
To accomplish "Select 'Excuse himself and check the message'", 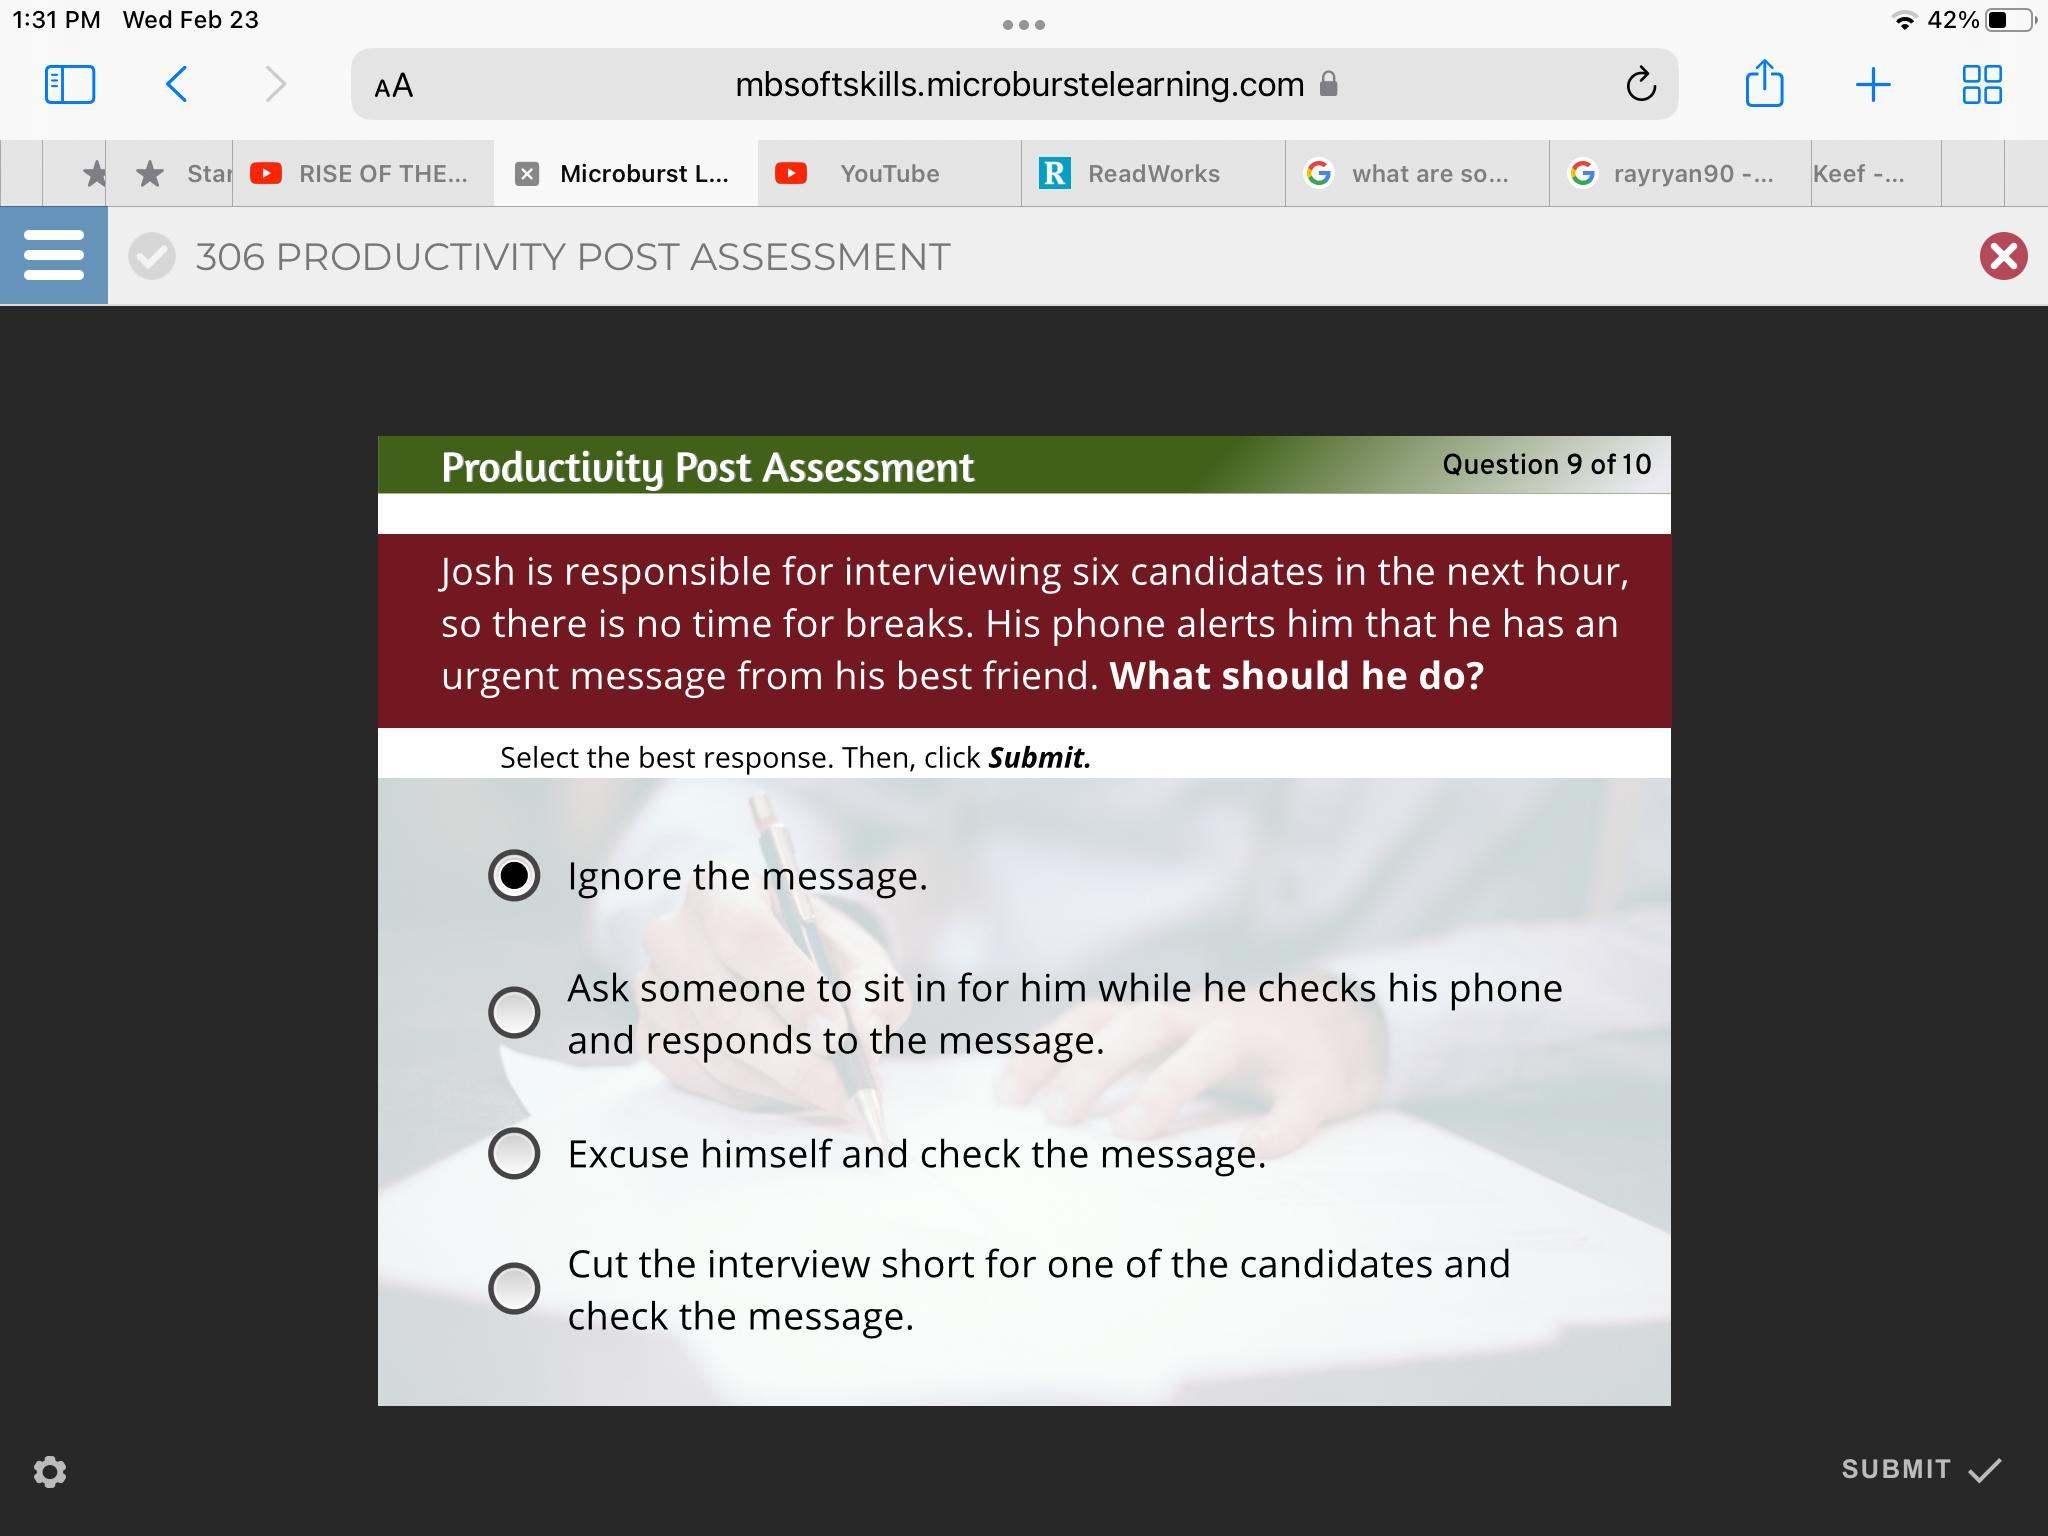I will click(514, 1153).
